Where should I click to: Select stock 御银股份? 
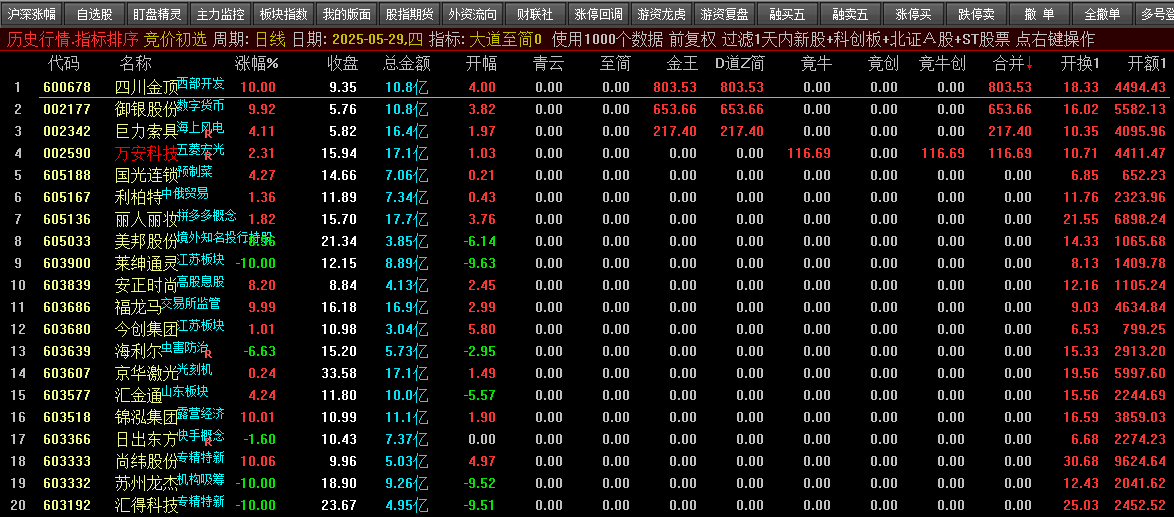click(147, 109)
